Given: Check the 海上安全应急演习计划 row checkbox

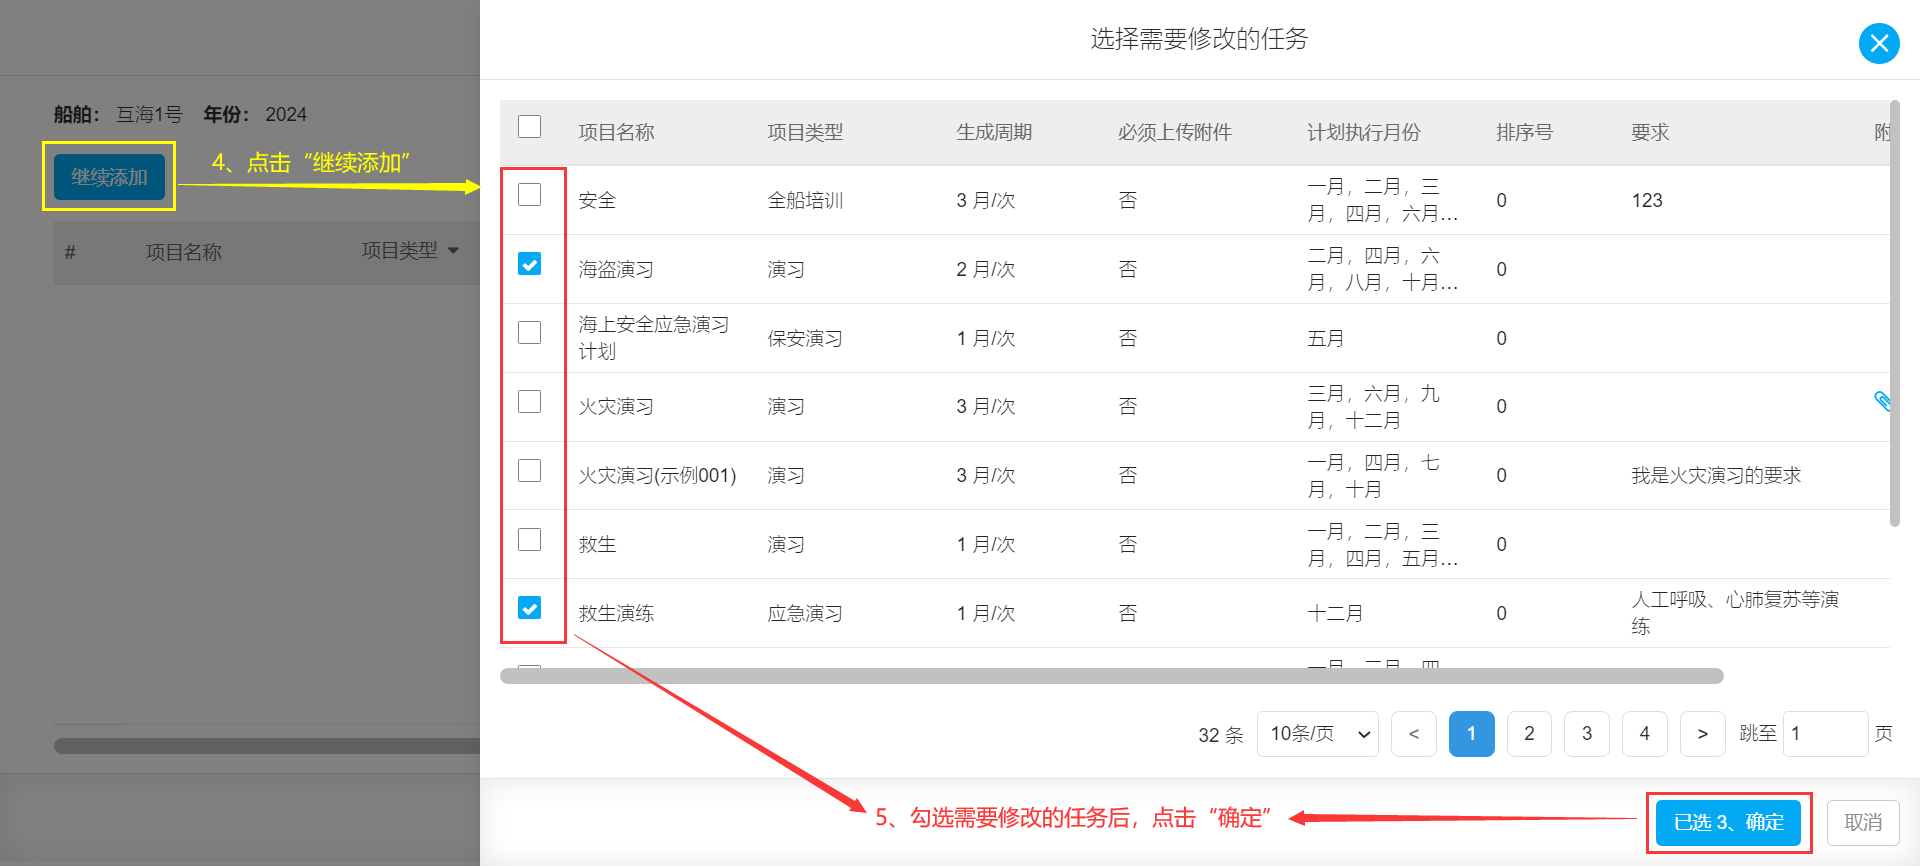Looking at the screenshot, I should point(529,332).
